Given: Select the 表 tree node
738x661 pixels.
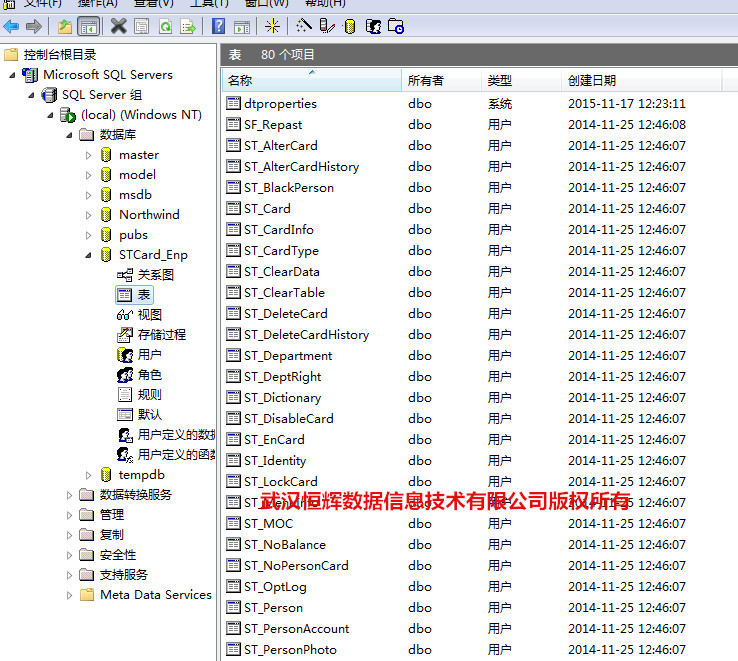Looking at the screenshot, I should tap(135, 295).
